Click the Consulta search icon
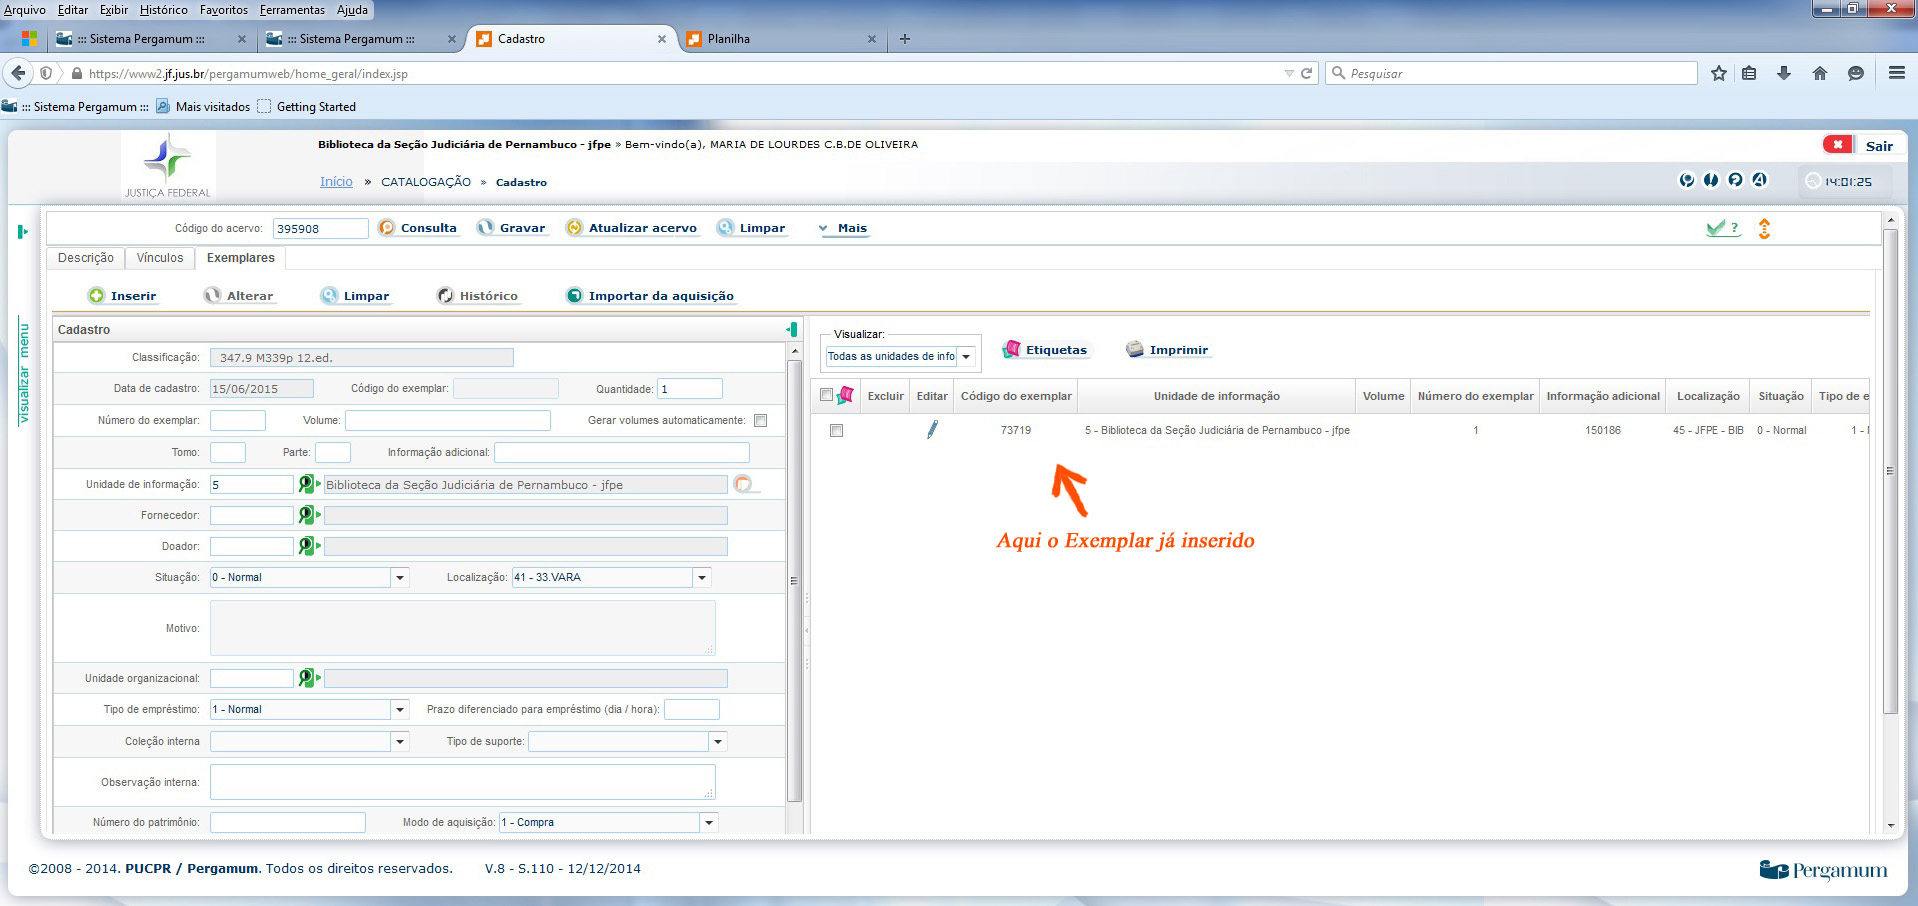 (387, 228)
